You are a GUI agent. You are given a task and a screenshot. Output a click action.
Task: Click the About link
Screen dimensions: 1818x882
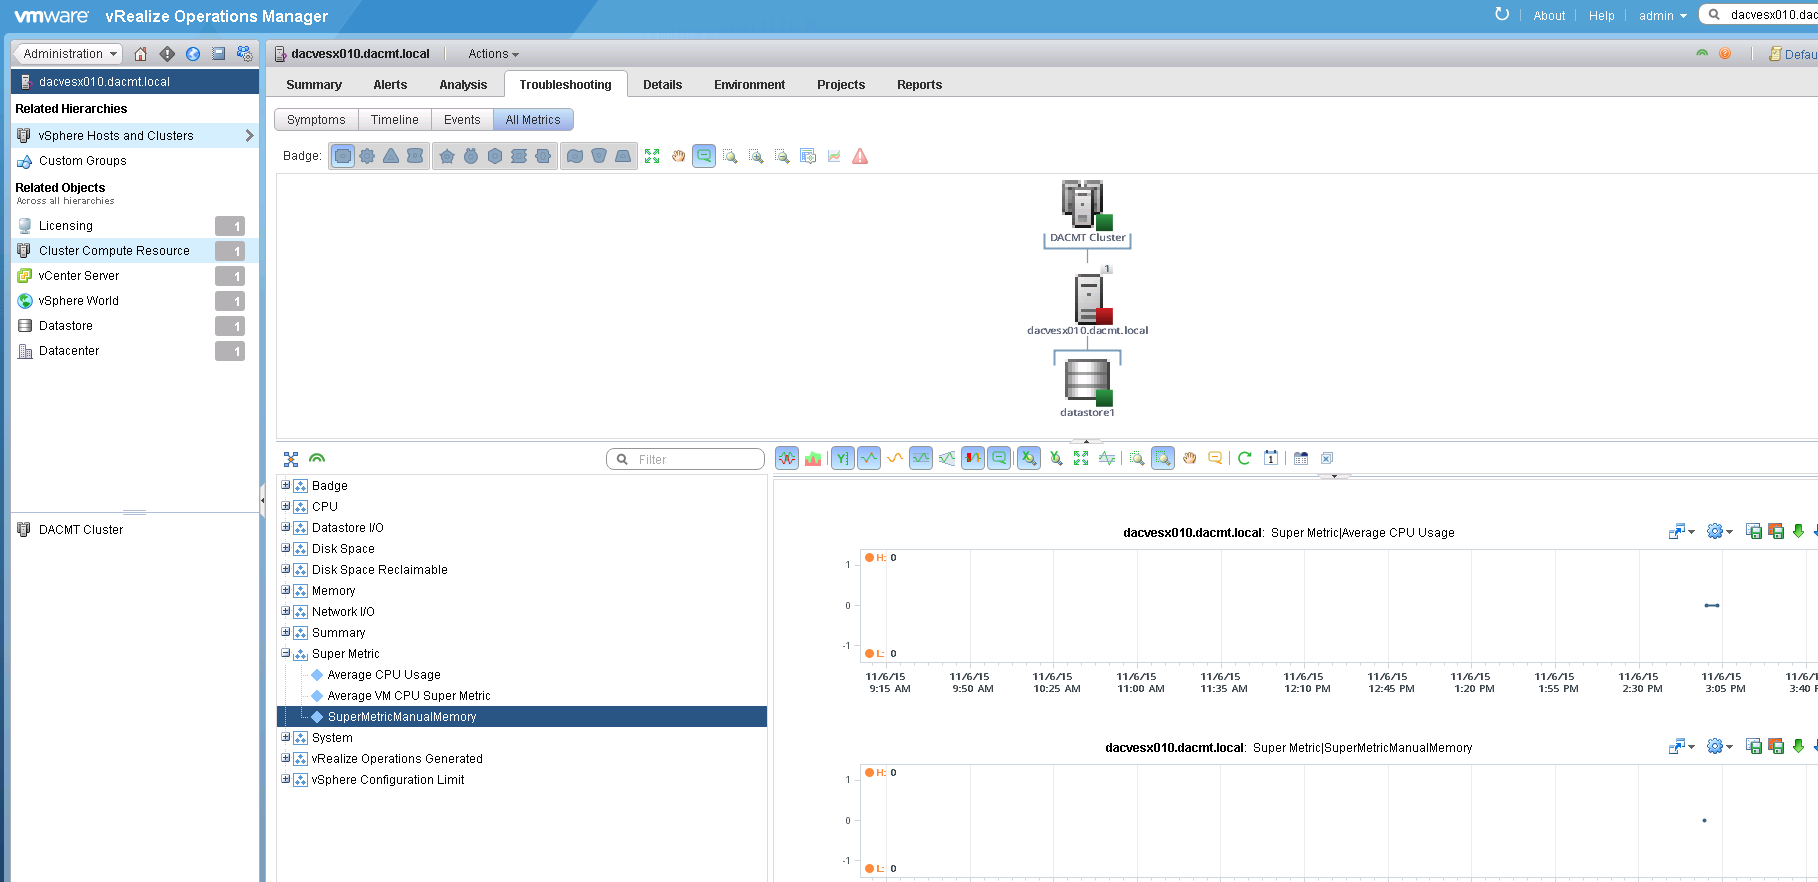coord(1549,15)
